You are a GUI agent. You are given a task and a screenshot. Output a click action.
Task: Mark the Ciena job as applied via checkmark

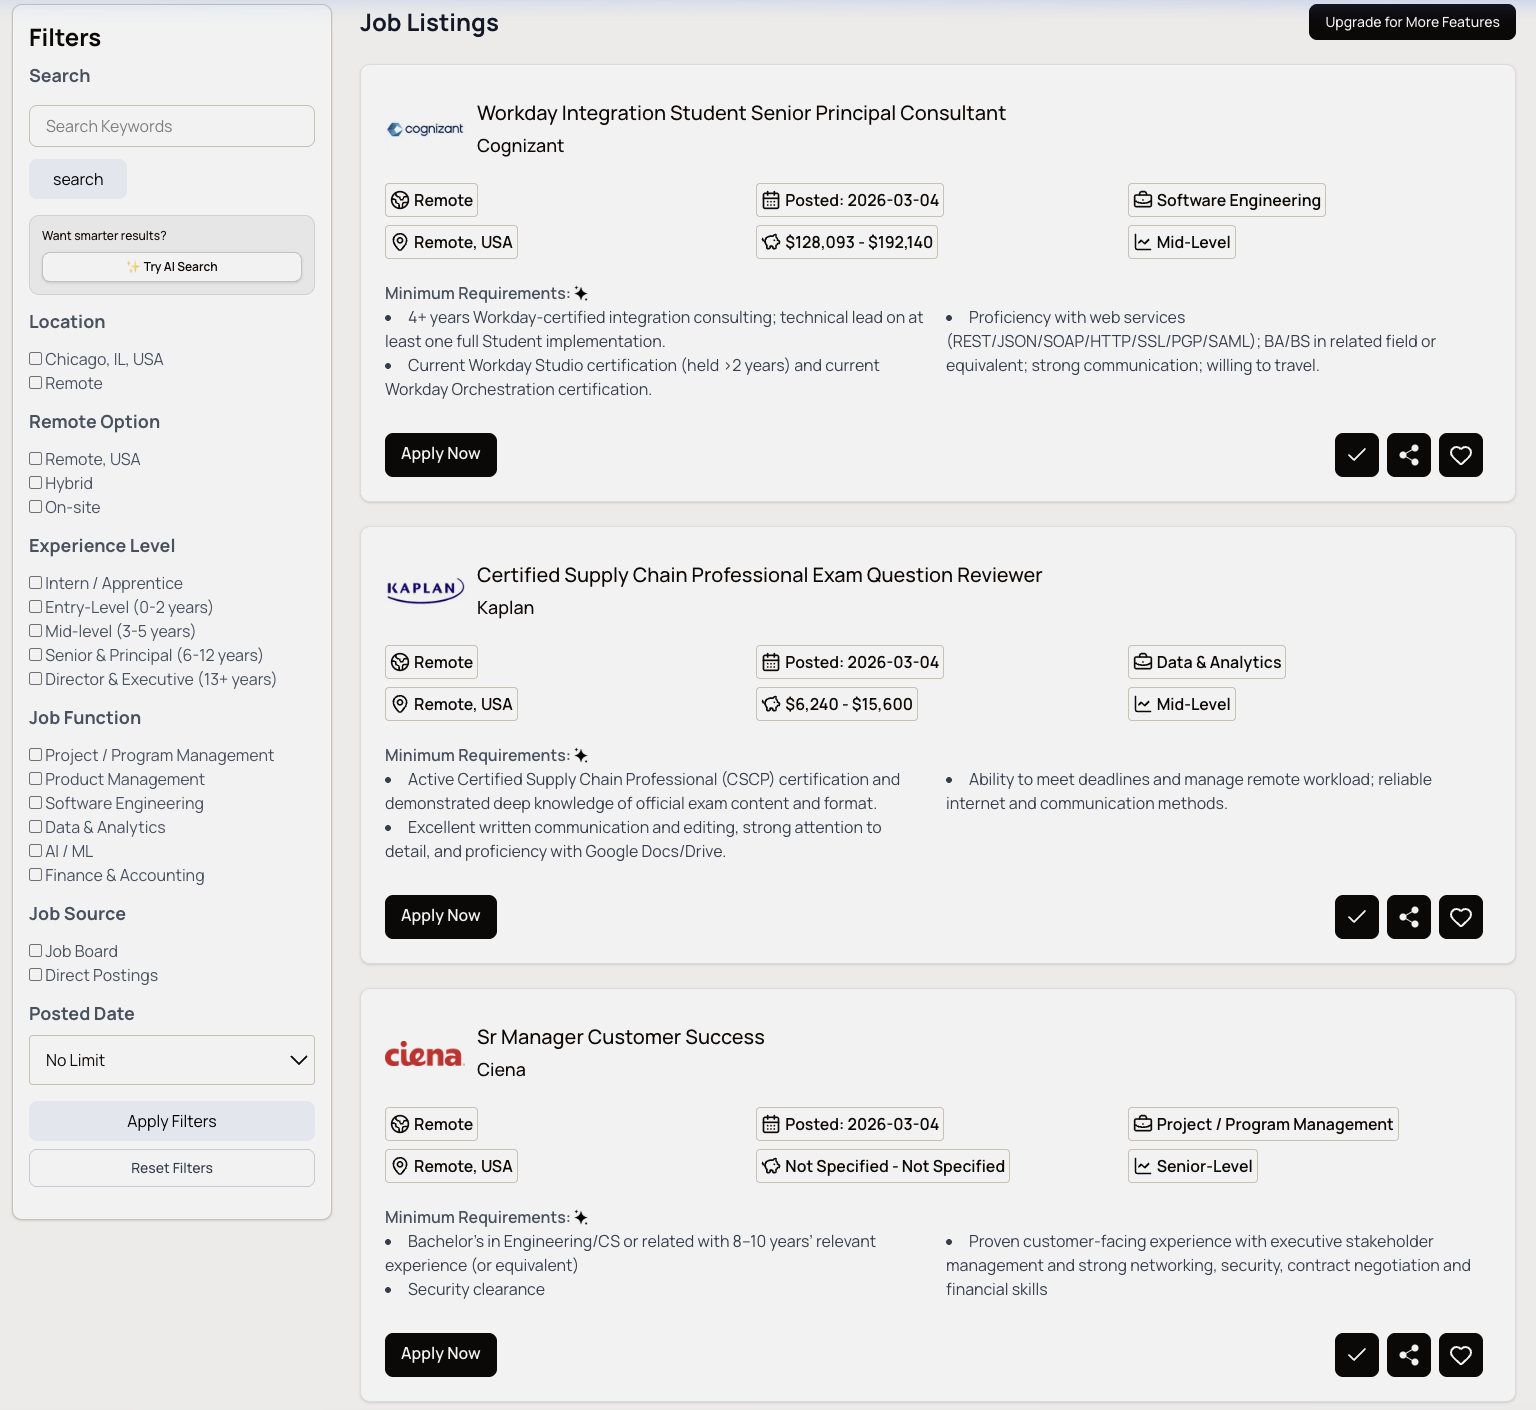(1356, 1355)
